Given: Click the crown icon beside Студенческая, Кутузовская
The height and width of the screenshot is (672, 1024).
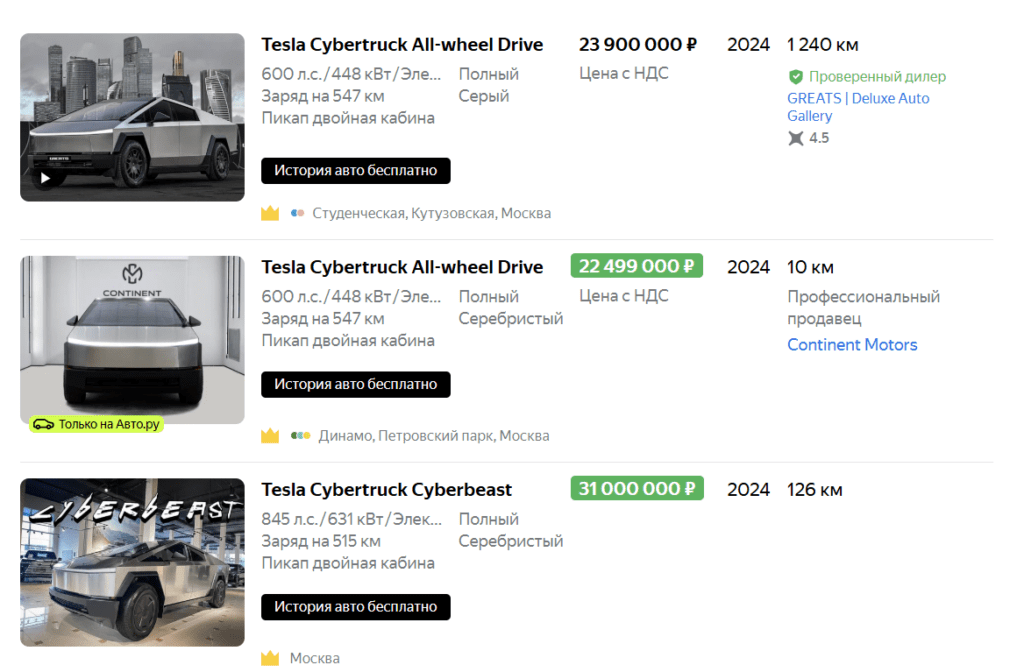Looking at the screenshot, I should coord(270,213).
